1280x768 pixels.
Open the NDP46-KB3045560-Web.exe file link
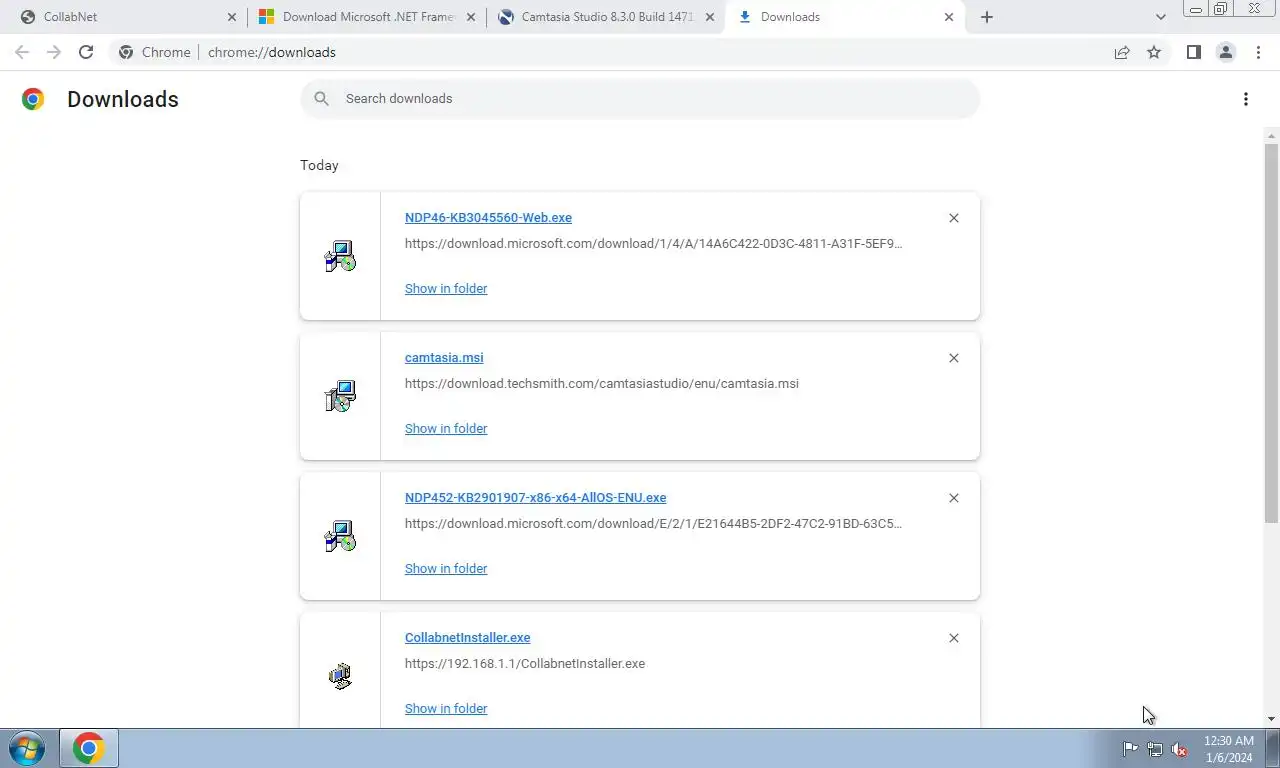[x=488, y=218]
